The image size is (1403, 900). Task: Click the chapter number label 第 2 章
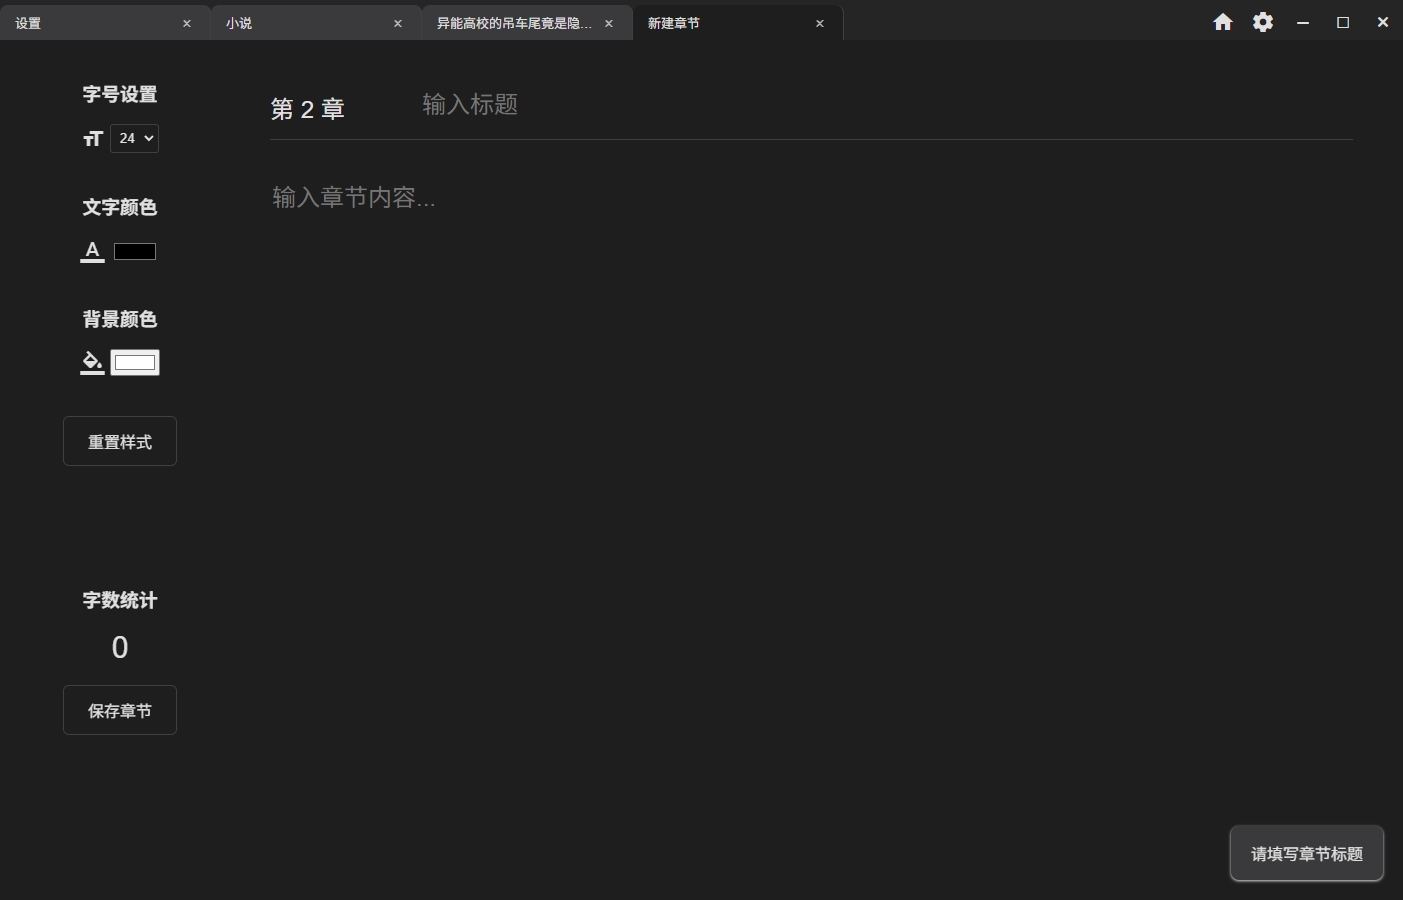tap(307, 108)
